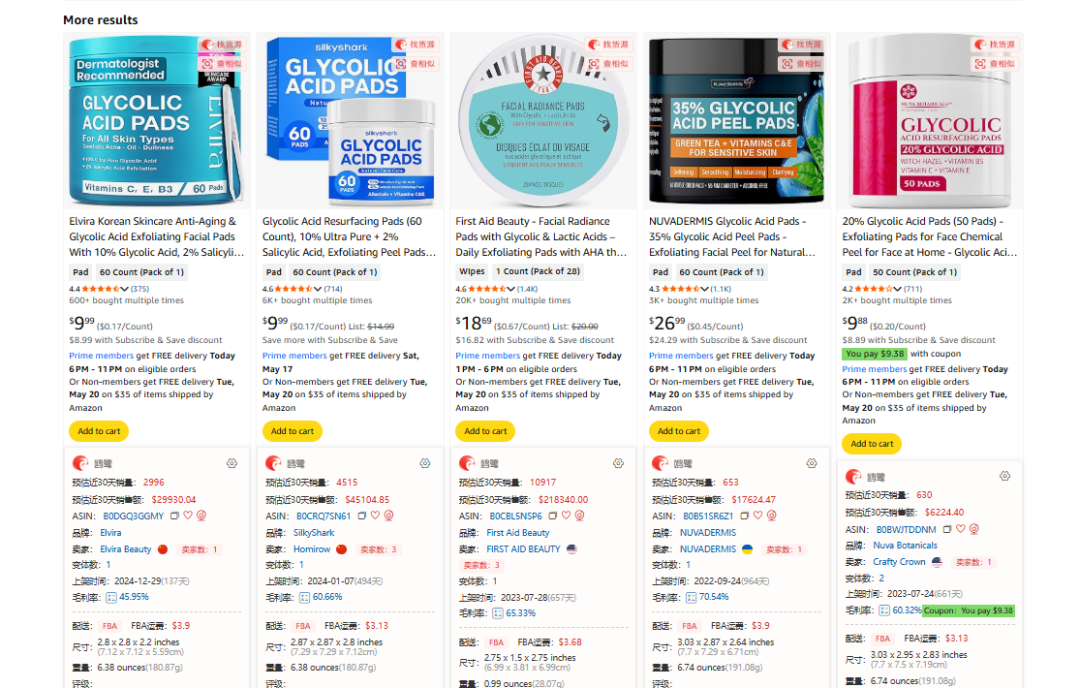Expand the 4.6 star rating chevron for SilkyShark pads

coord(318,289)
